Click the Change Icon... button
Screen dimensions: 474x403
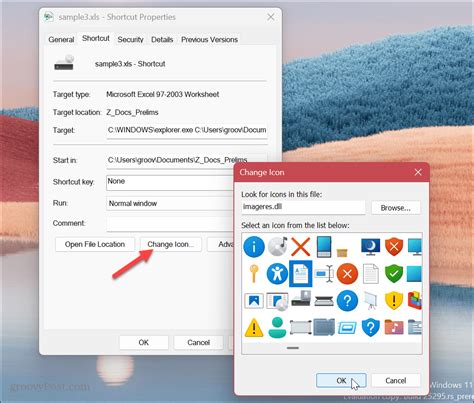(x=171, y=244)
